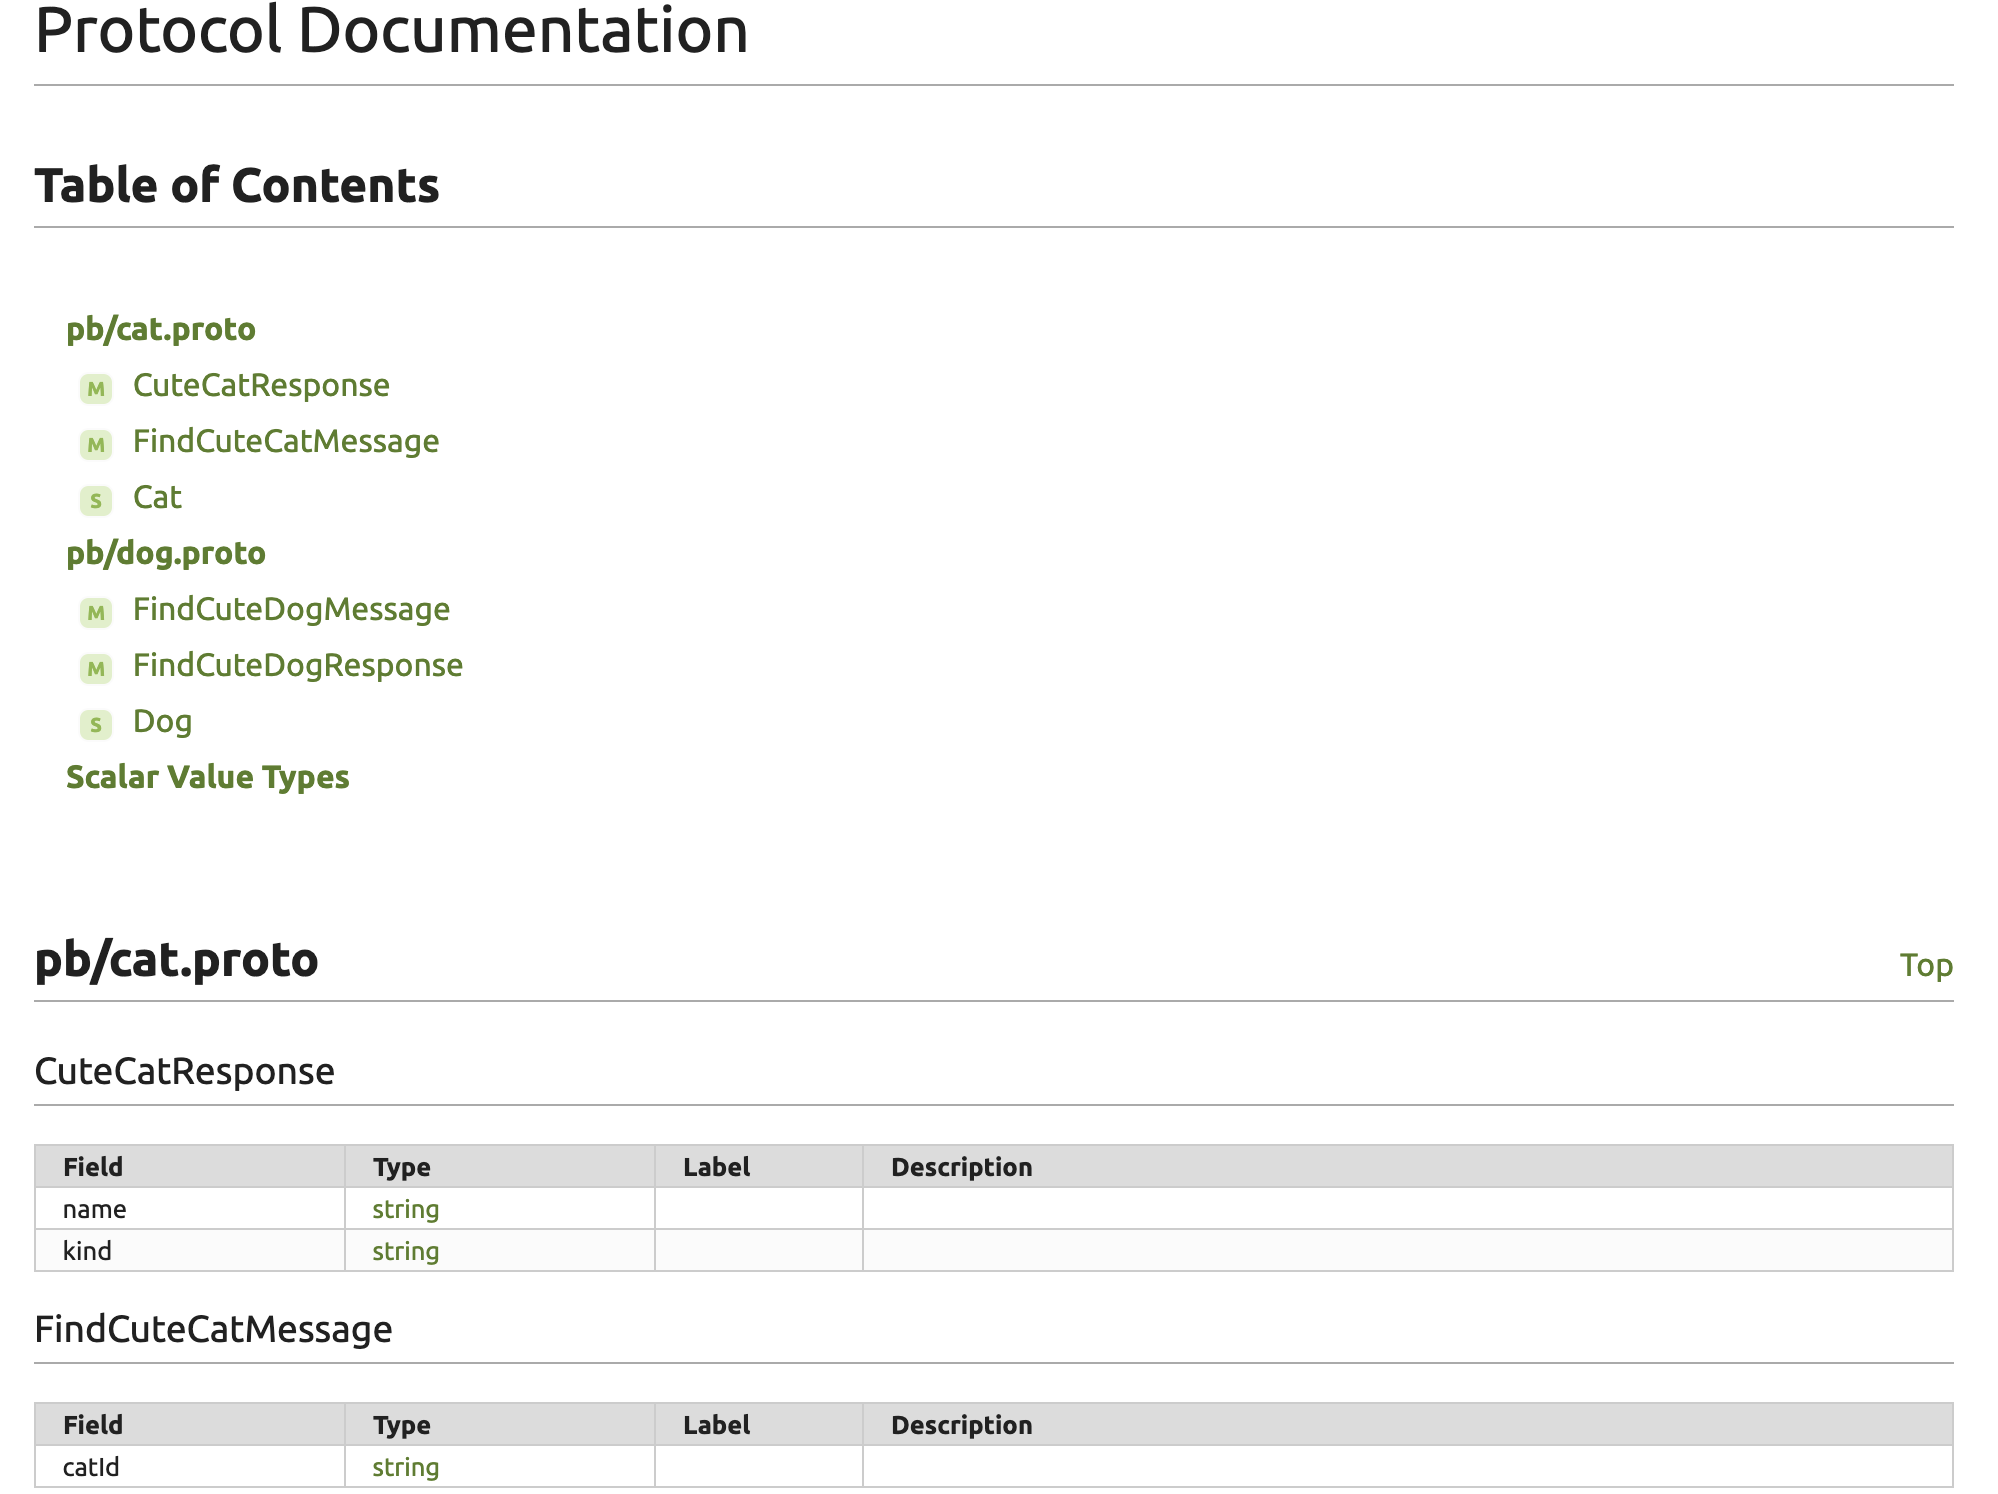Screen dimensions: 1998x1494
Task: Click the M badge beside CuteCatResponse
Action: (x=96, y=388)
